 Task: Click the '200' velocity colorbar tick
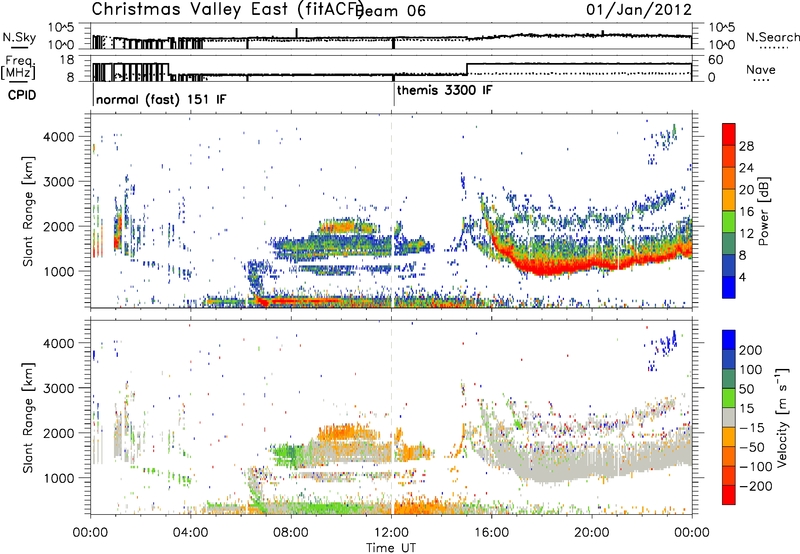[x=751, y=350]
